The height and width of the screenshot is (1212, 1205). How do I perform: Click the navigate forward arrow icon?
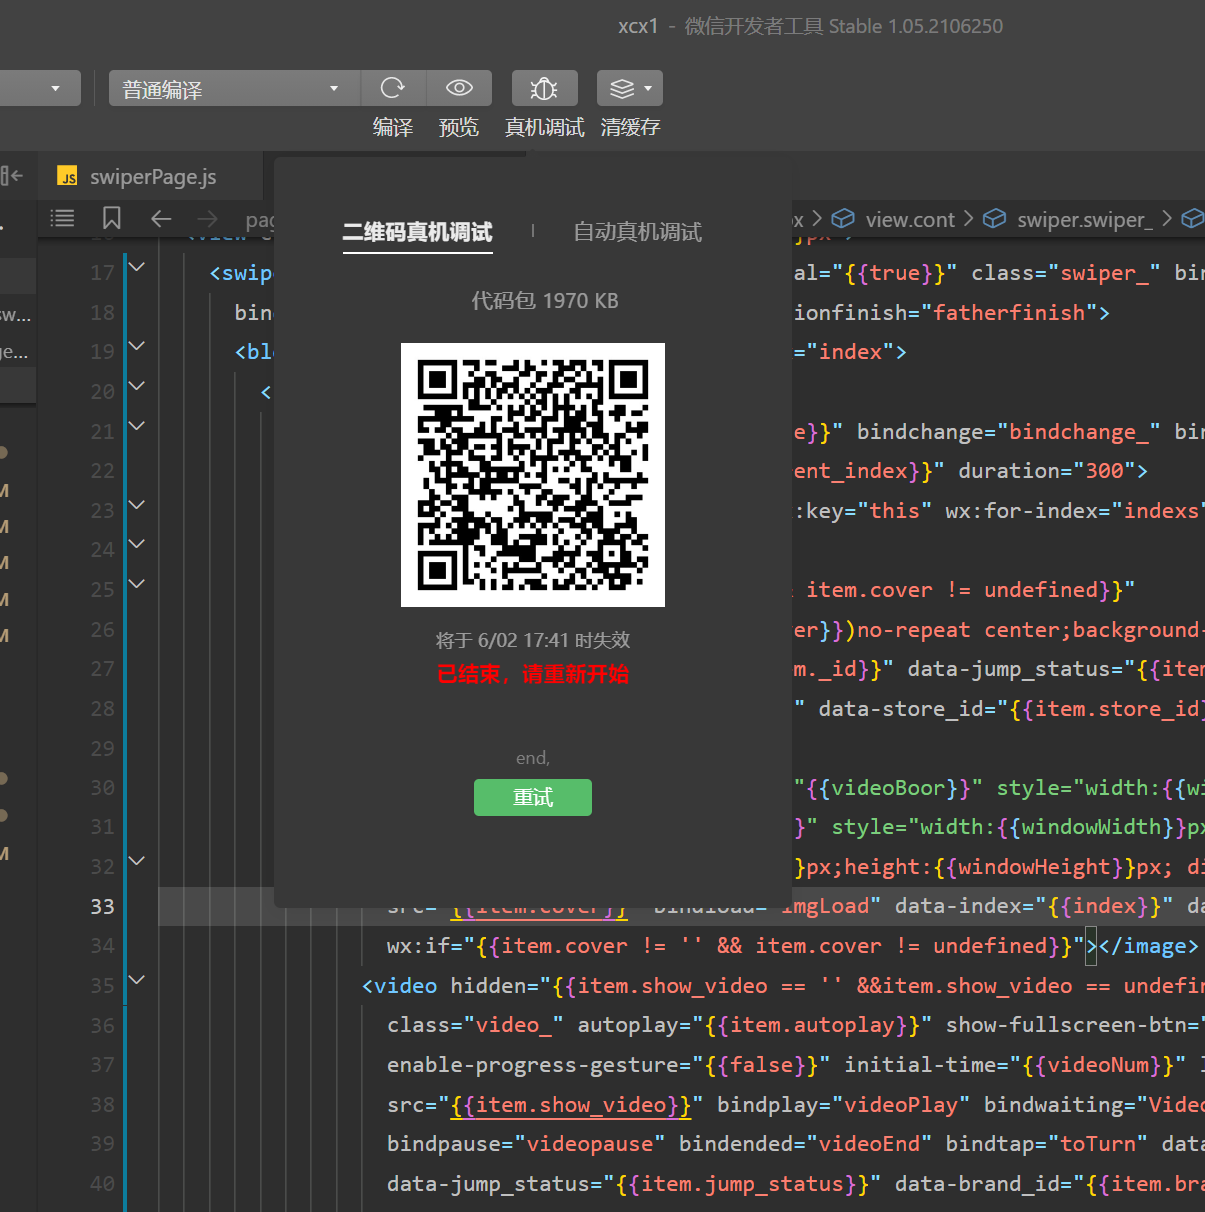208,218
